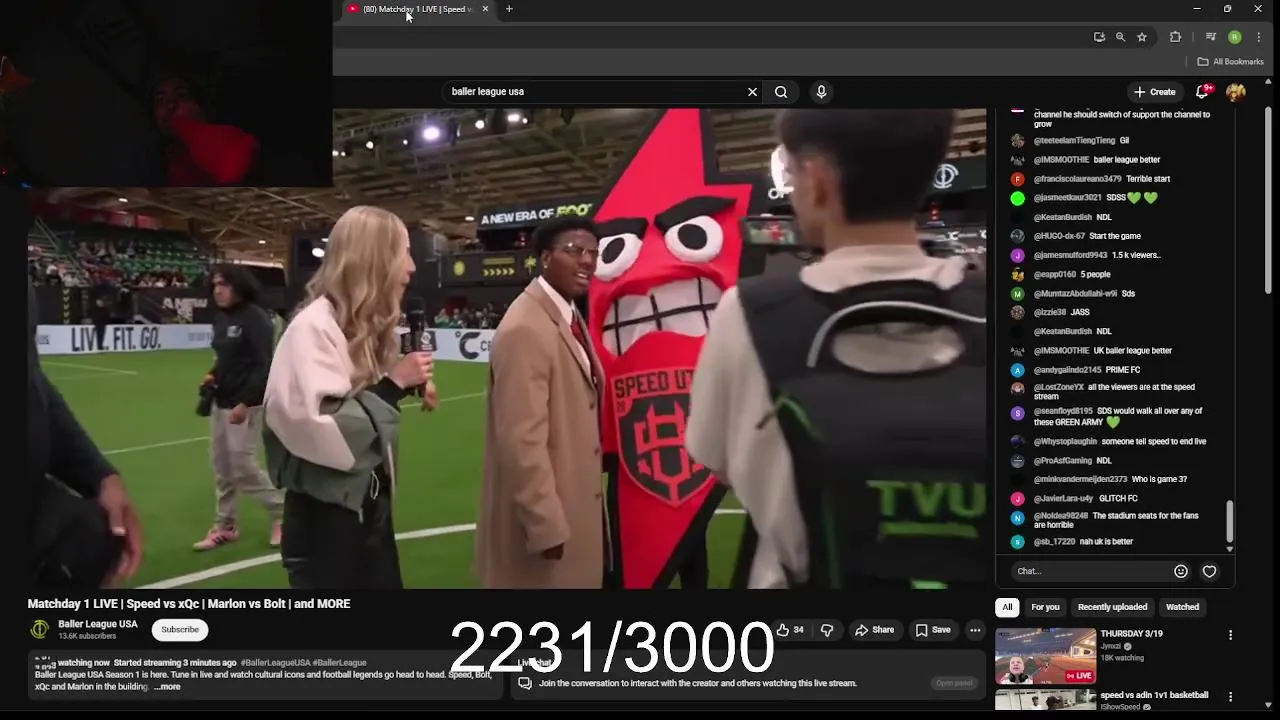1280x720 pixels.
Task: Open the YouTube account avatar menu
Action: [x=1236, y=92]
